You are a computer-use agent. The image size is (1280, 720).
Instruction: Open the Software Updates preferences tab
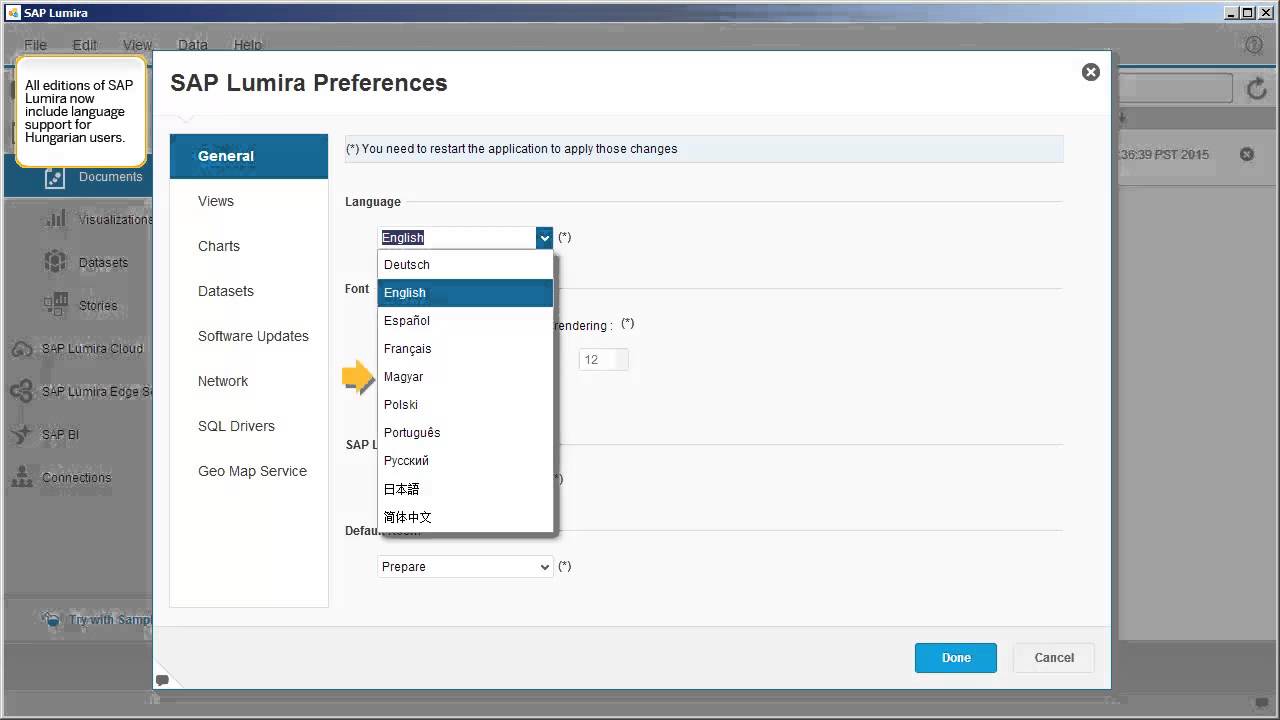click(253, 336)
